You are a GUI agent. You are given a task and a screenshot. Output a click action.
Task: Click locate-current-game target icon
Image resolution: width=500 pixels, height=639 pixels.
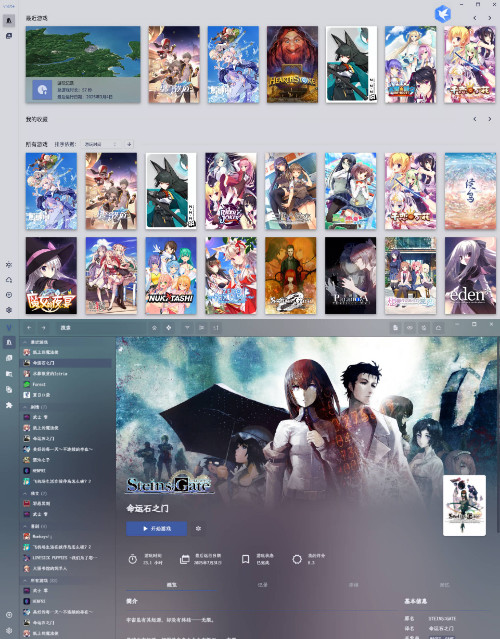pyautogui.click(x=169, y=328)
